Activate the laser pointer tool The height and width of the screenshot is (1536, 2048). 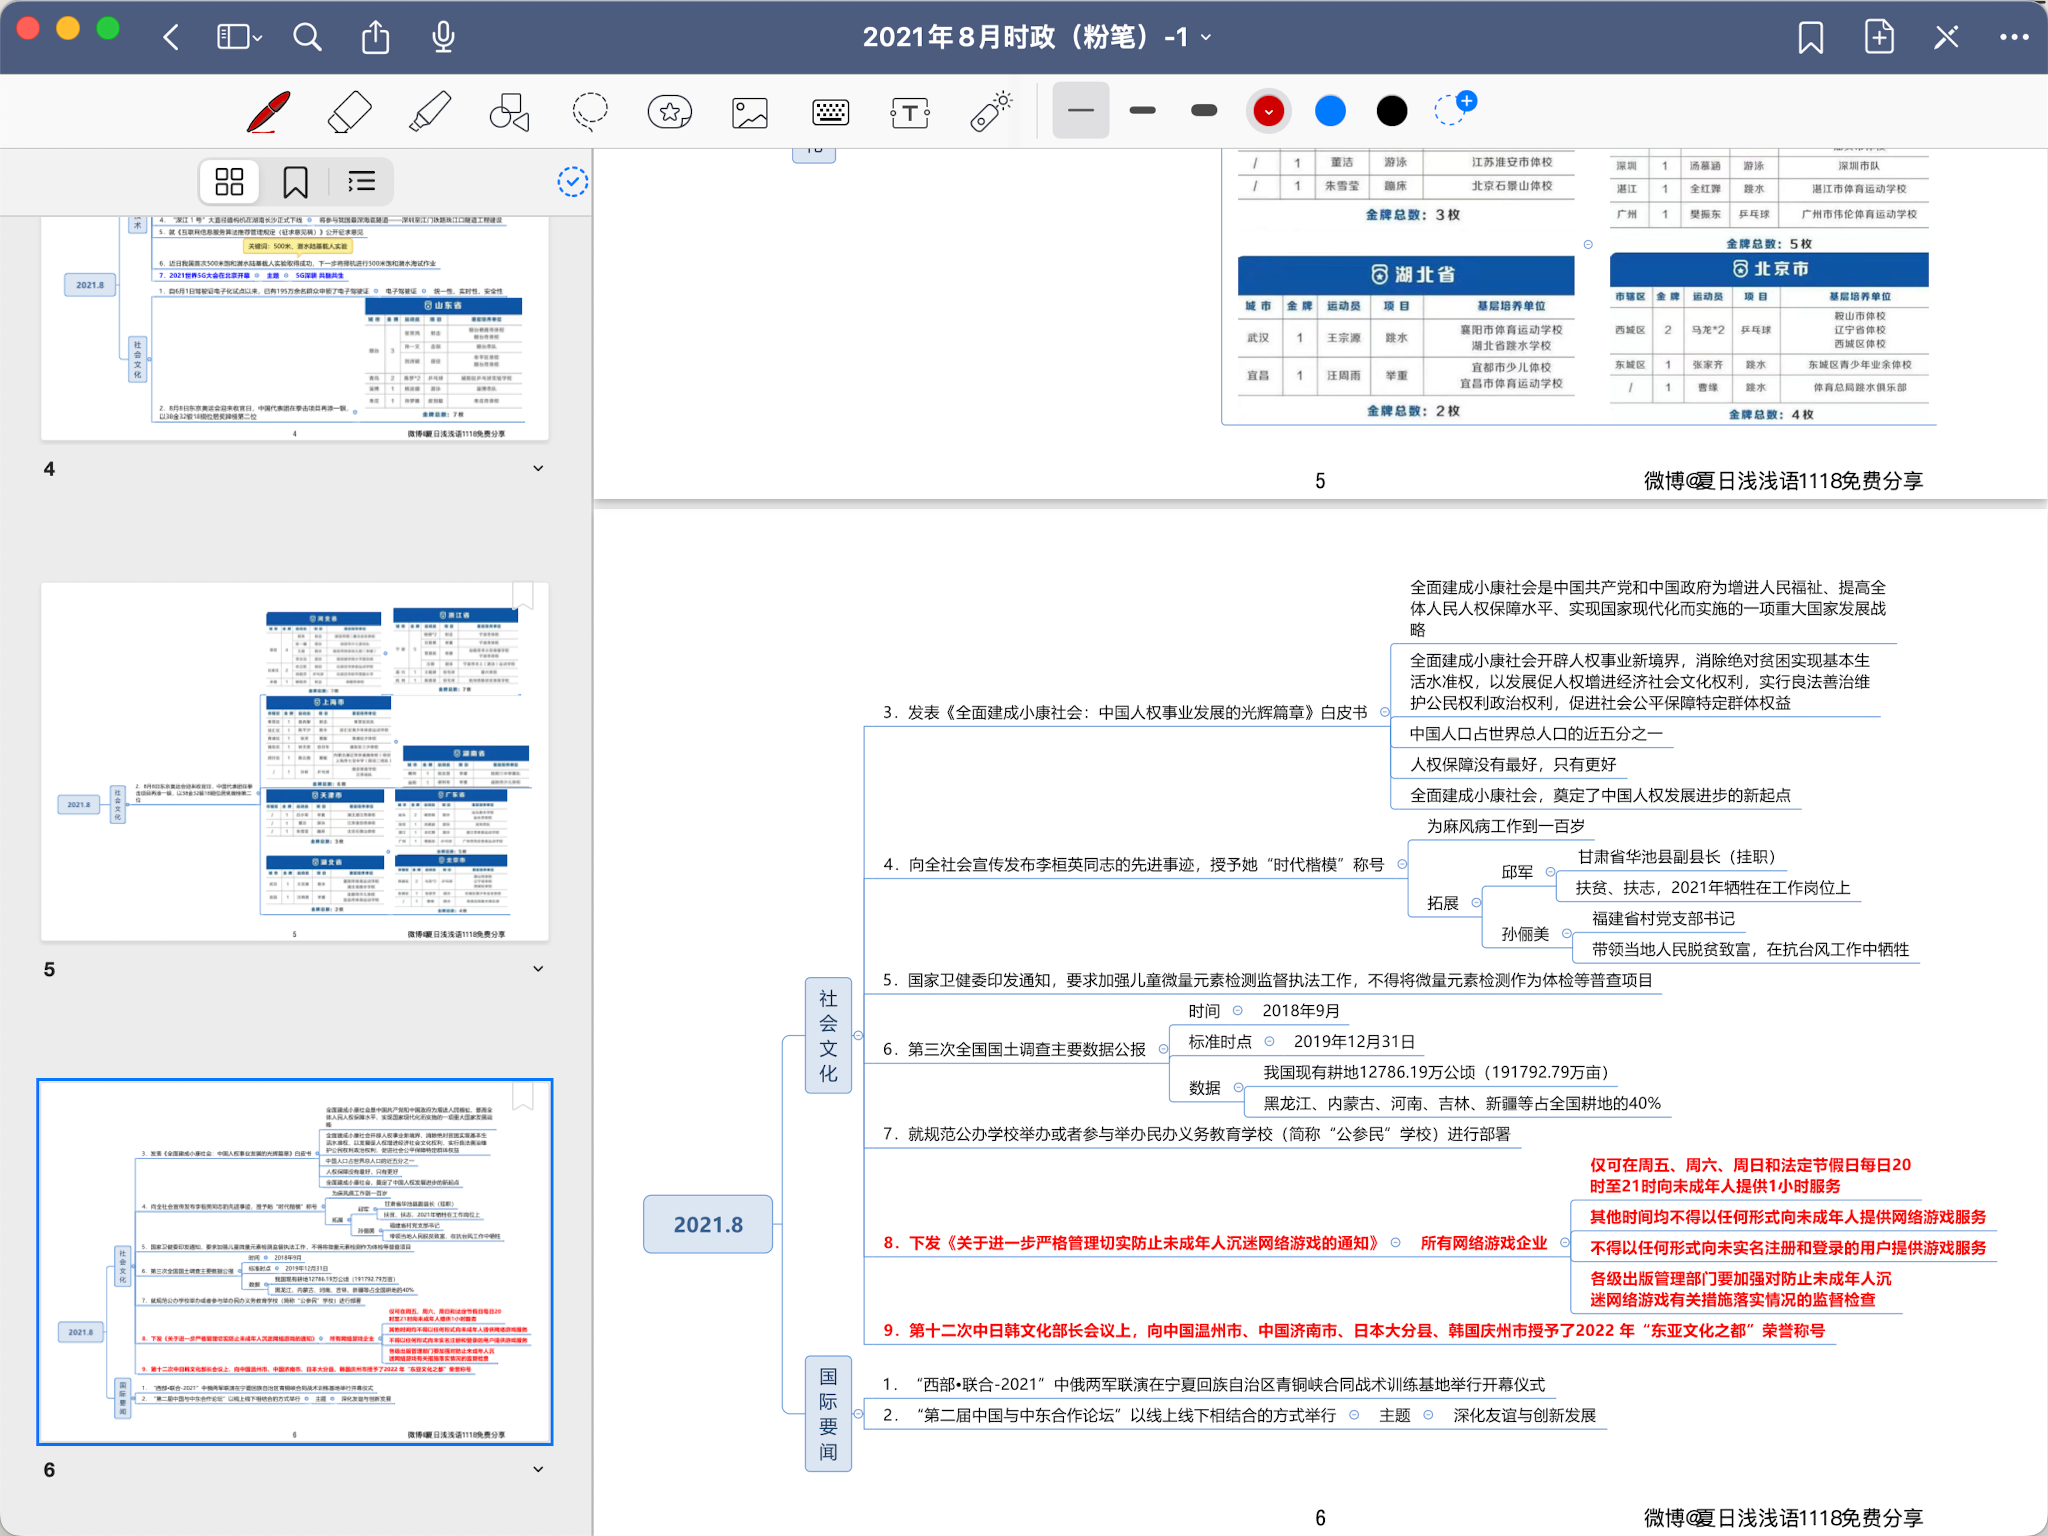(x=991, y=111)
